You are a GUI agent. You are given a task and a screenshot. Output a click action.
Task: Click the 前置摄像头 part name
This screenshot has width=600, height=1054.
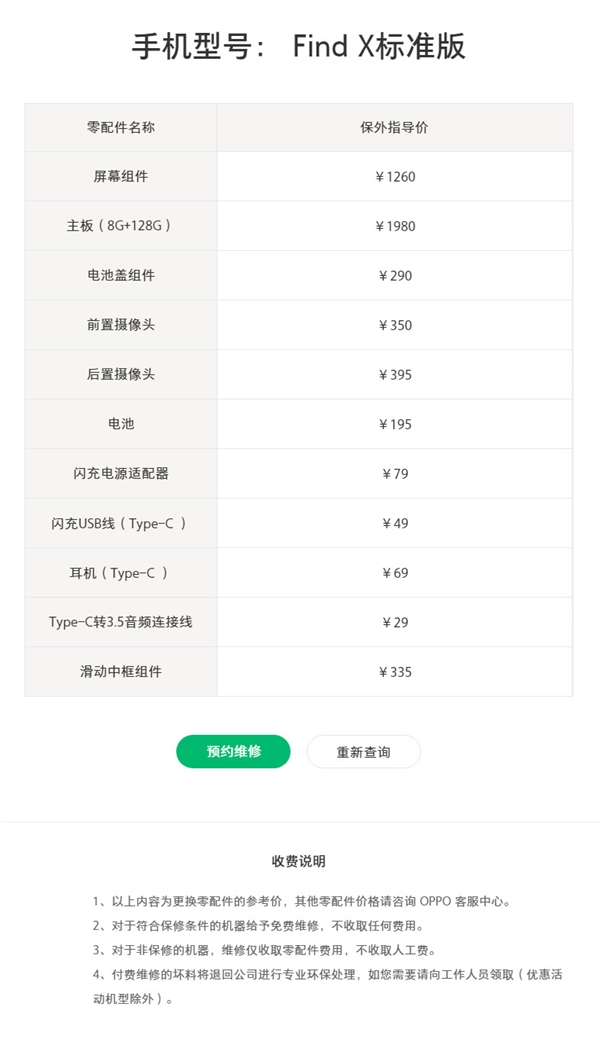[x=121, y=325]
